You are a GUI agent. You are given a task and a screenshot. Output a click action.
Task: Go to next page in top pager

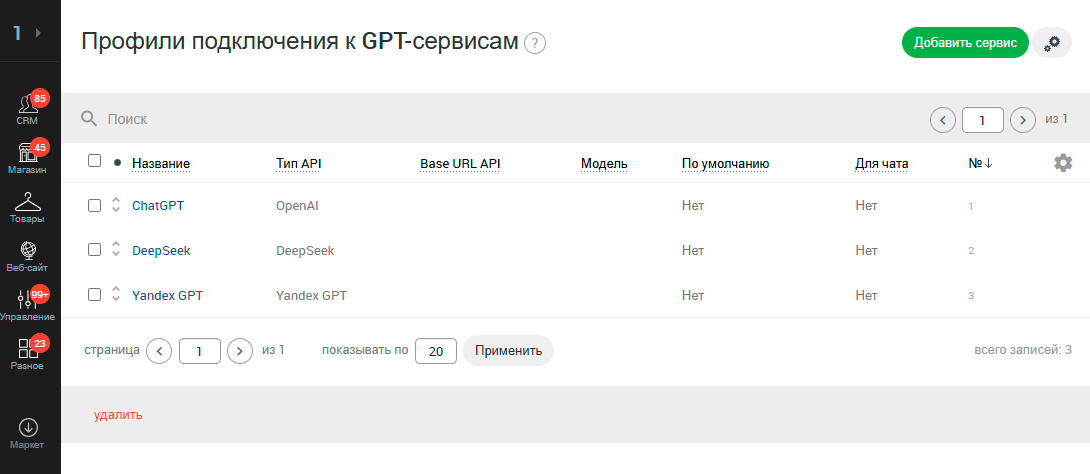click(x=1023, y=120)
